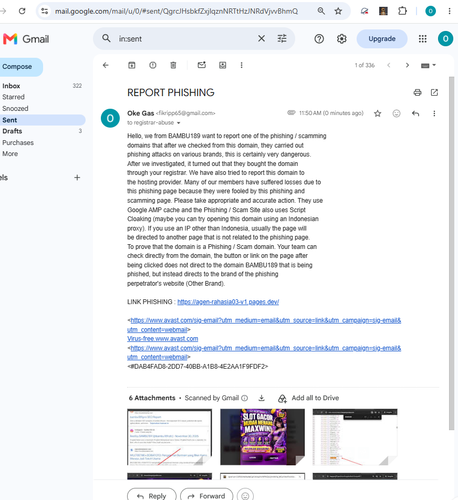The image size is (458, 500).
Task: View Scanned by Gmail info icon
Action: coord(244,398)
